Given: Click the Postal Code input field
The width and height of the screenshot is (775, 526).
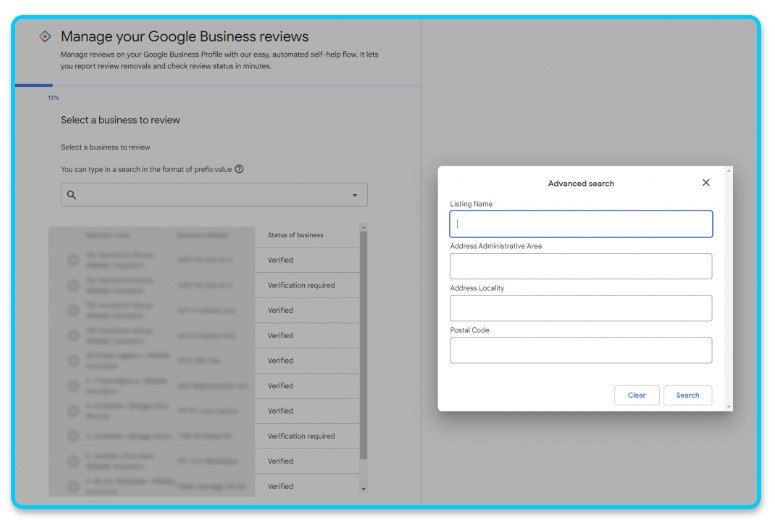Looking at the screenshot, I should 581,350.
